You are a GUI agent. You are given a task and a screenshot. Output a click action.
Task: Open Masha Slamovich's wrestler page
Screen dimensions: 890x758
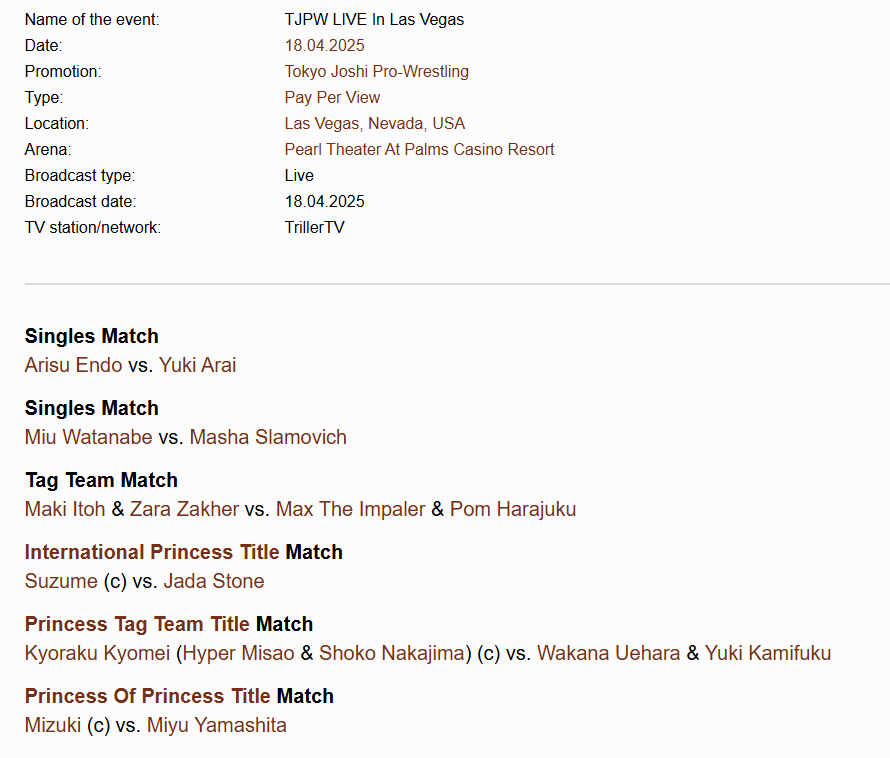[268, 437]
